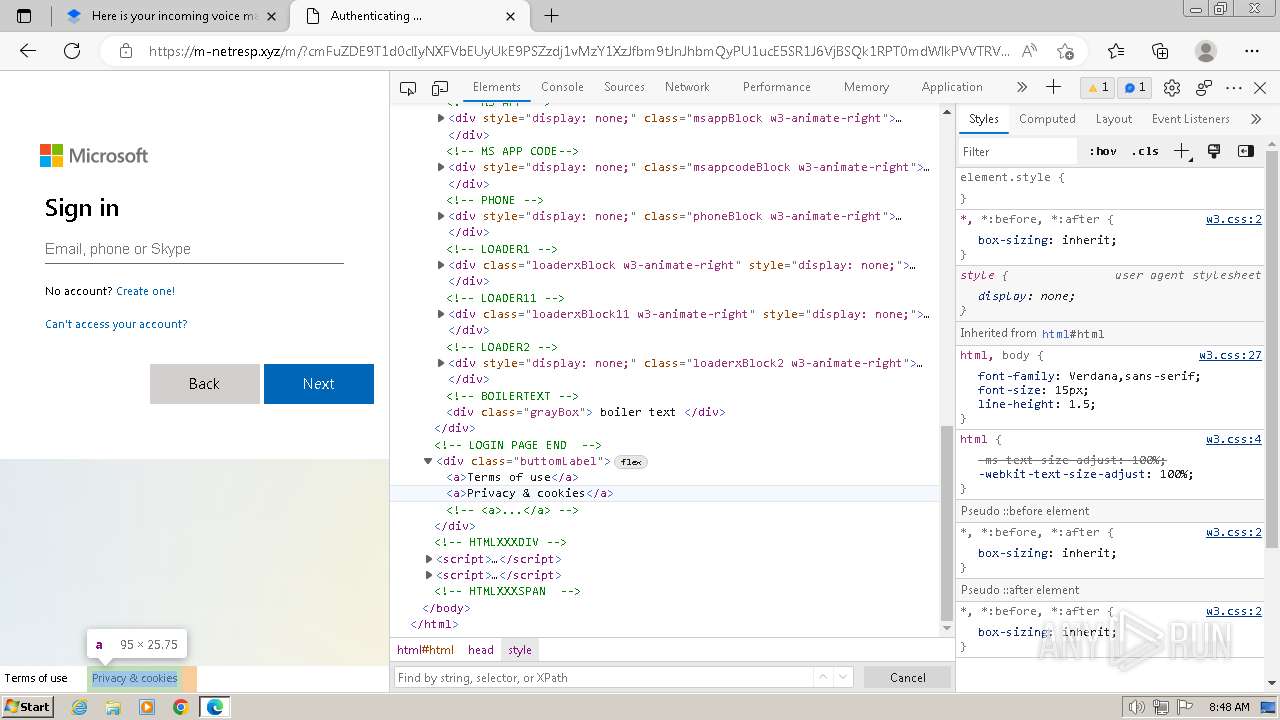Expand the phoneBlock div node
1280x720 pixels.
(441, 216)
